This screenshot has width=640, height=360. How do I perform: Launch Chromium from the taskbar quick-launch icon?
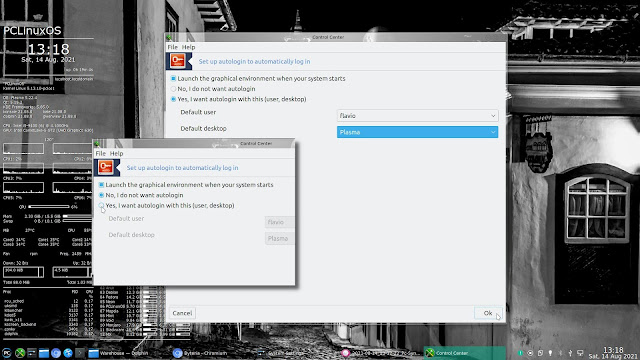[x=56, y=353]
